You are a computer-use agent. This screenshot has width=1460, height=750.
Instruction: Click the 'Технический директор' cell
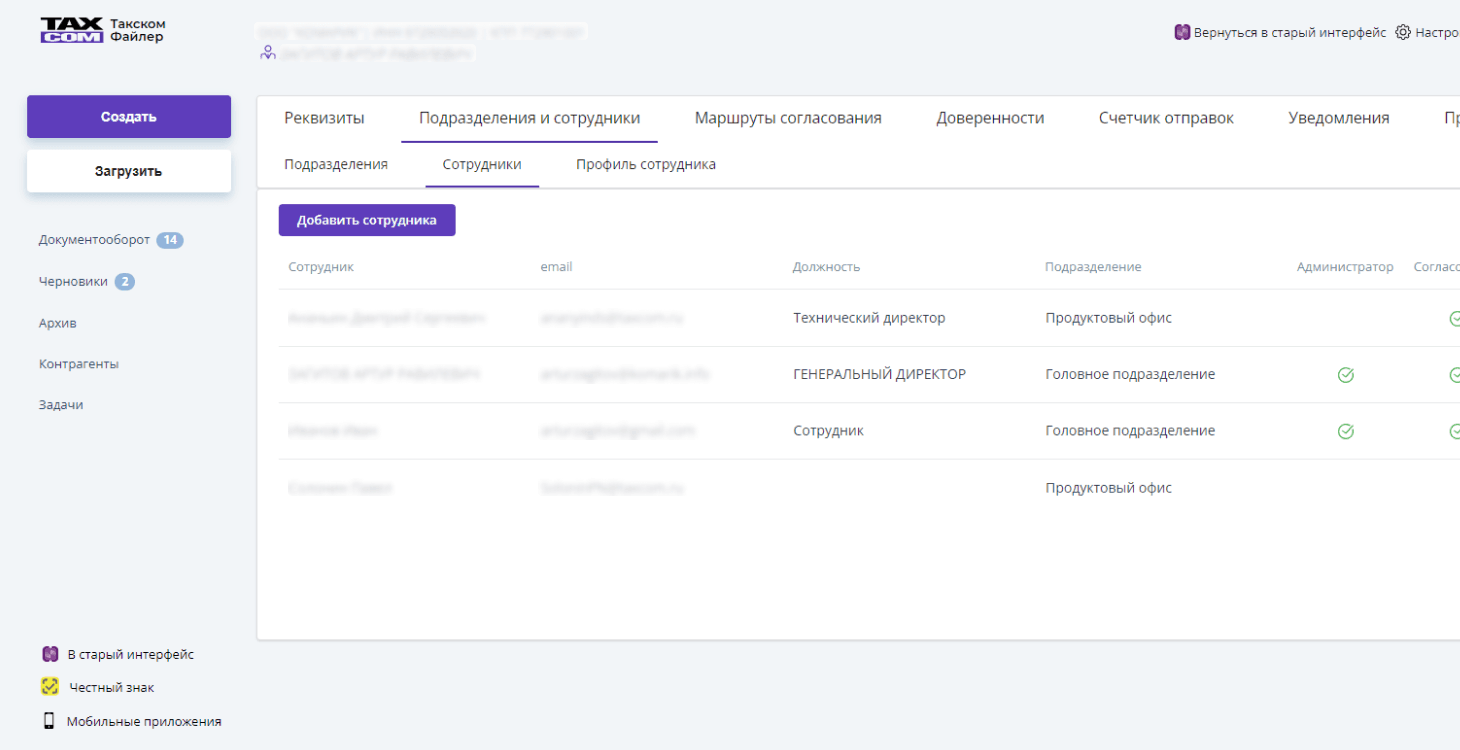(869, 318)
